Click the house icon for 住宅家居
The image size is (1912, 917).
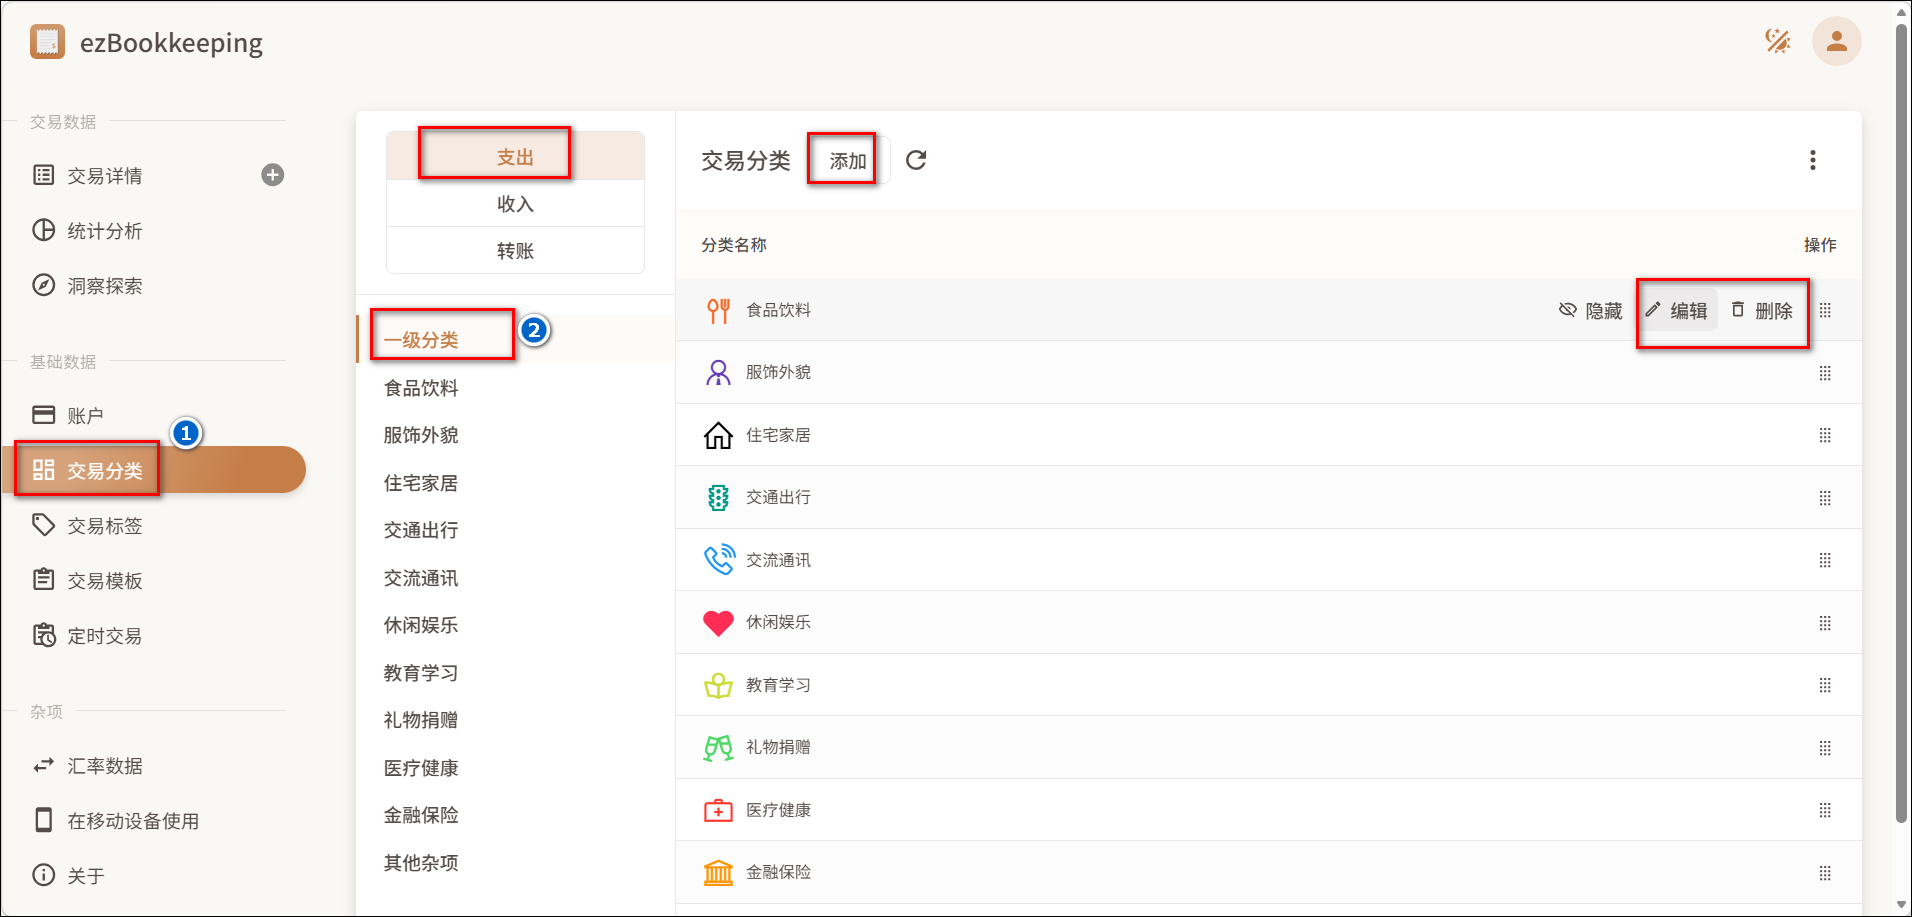718,435
